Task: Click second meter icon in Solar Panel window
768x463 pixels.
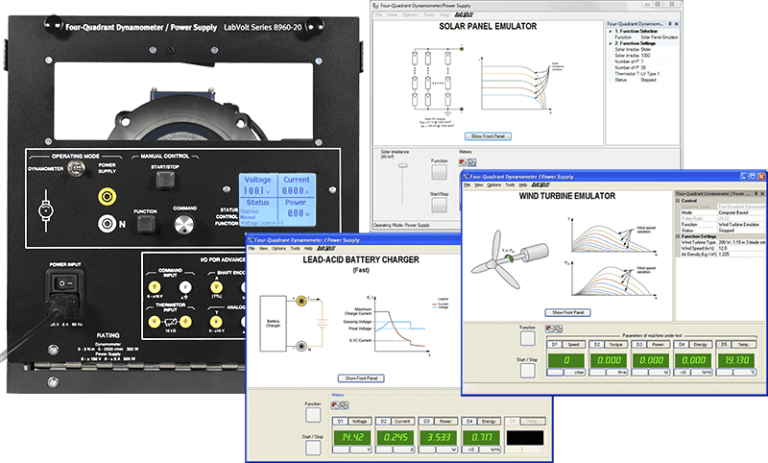Action: pyautogui.click(x=472, y=162)
